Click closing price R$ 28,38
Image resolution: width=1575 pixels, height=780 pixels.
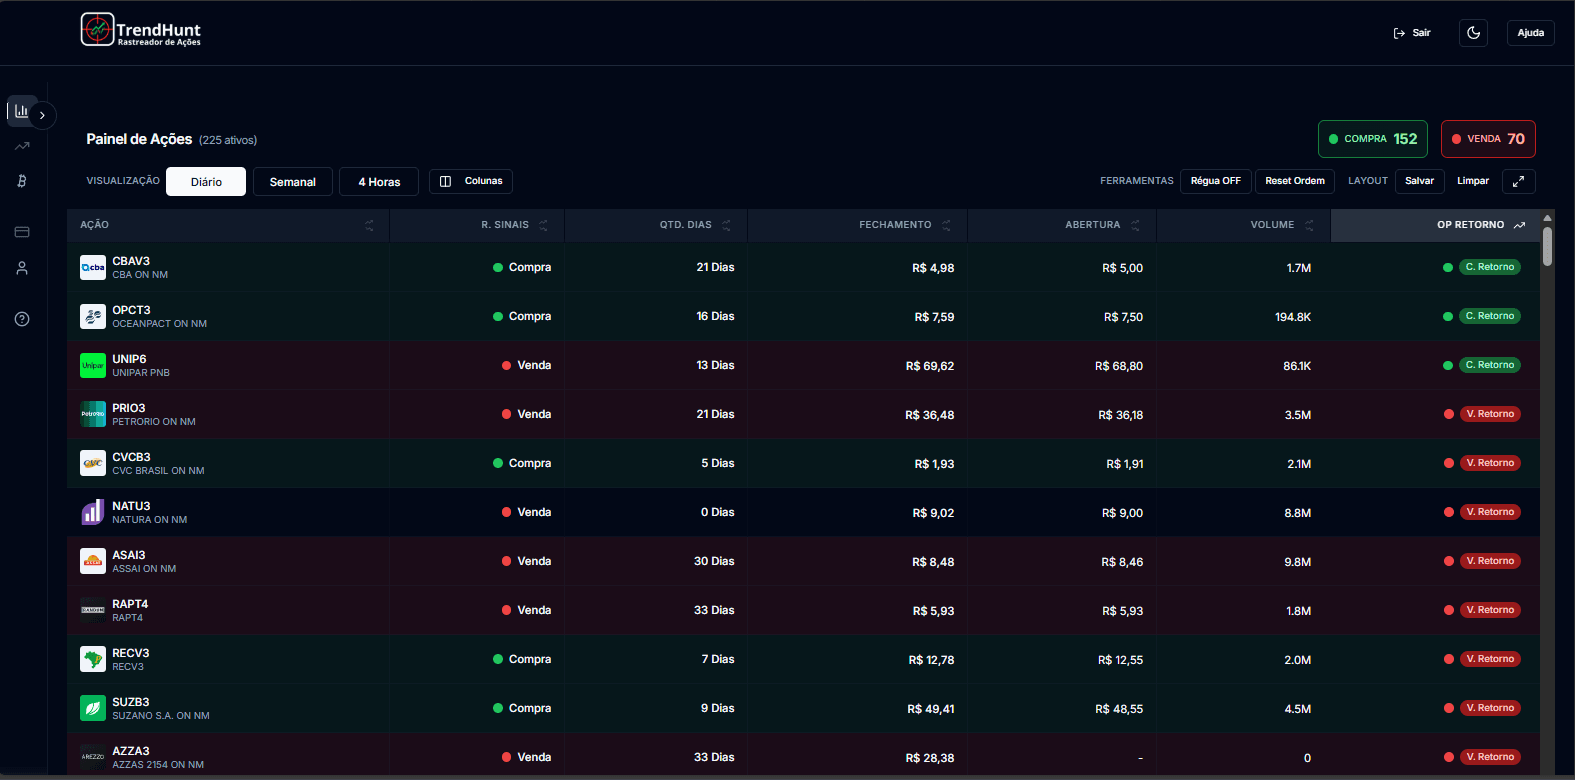pyautogui.click(x=930, y=758)
